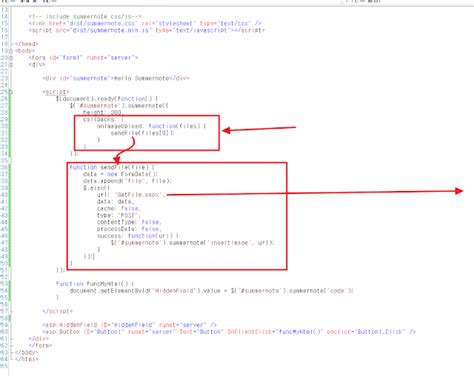The image size is (474, 376).
Task: Click the 'new FormData()' line
Action: pos(120,174)
